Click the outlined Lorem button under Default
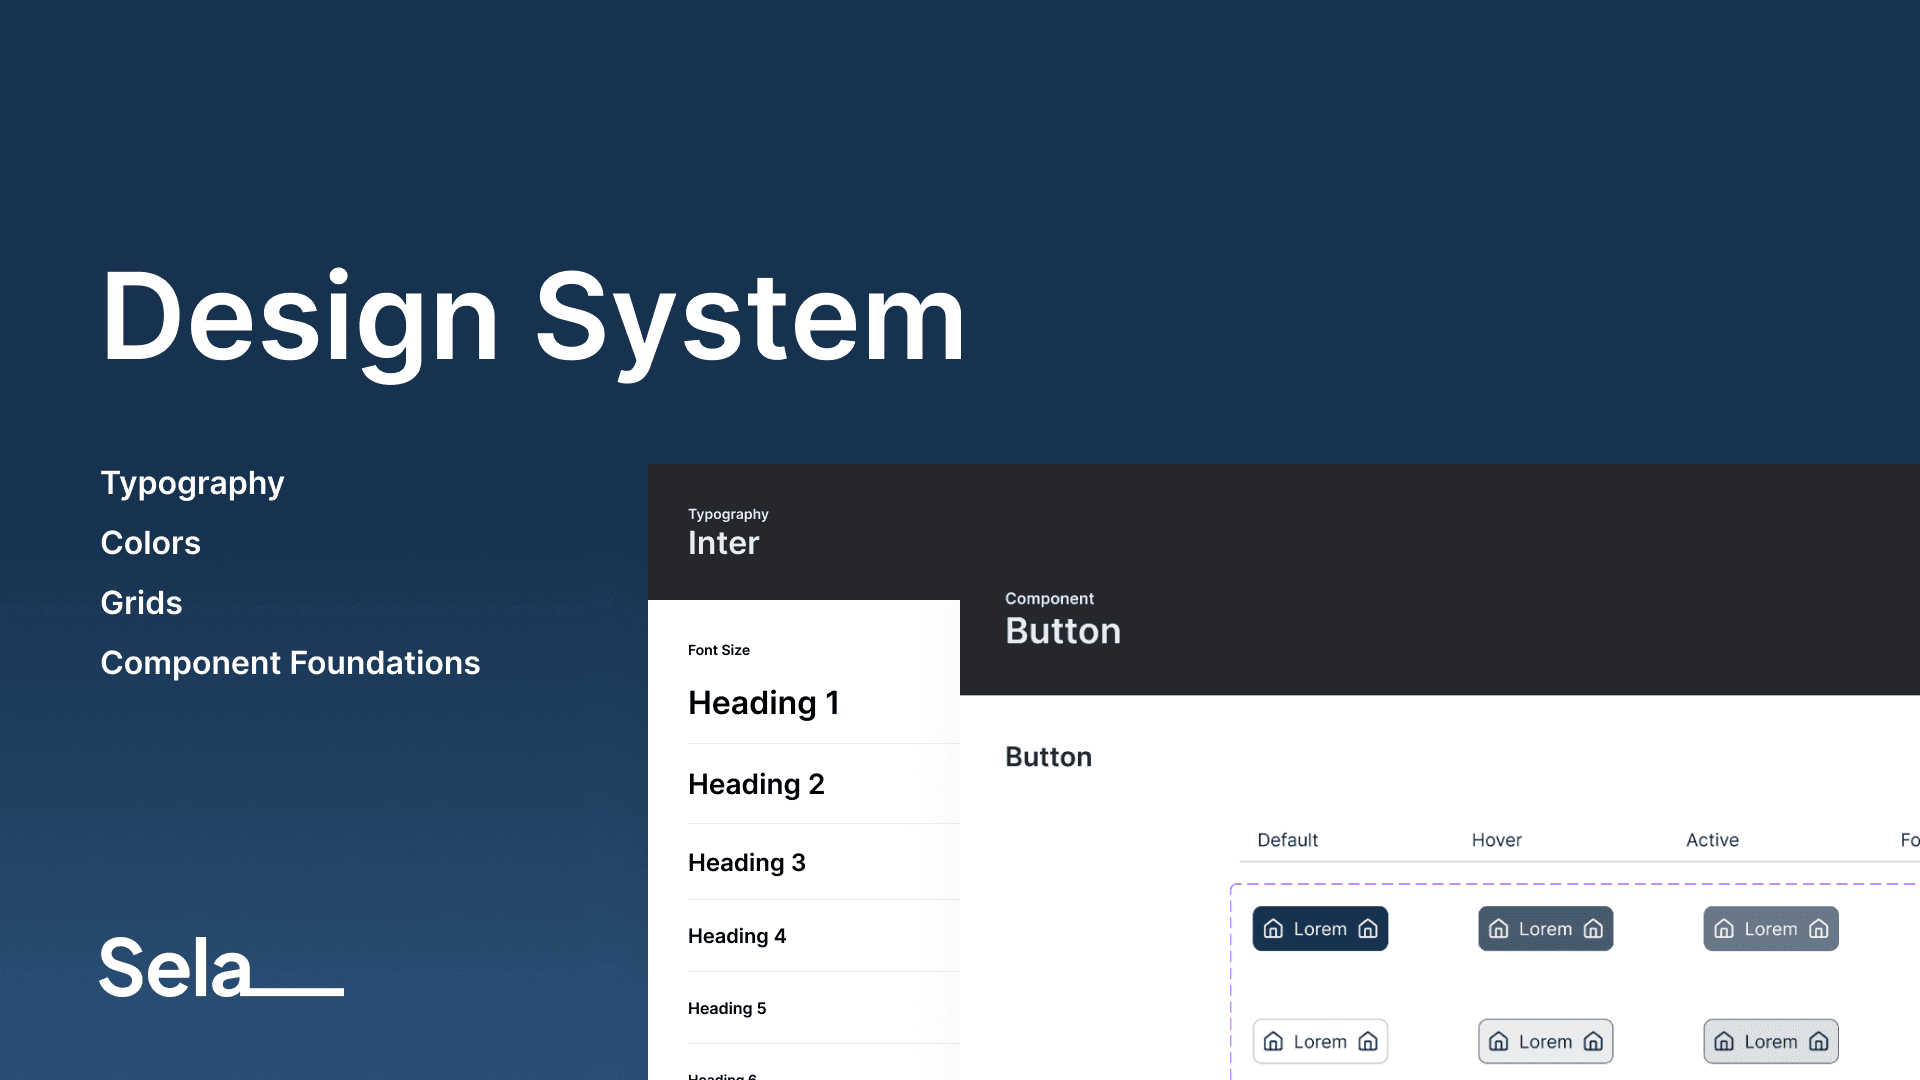The image size is (1920, 1080). tap(1320, 1042)
